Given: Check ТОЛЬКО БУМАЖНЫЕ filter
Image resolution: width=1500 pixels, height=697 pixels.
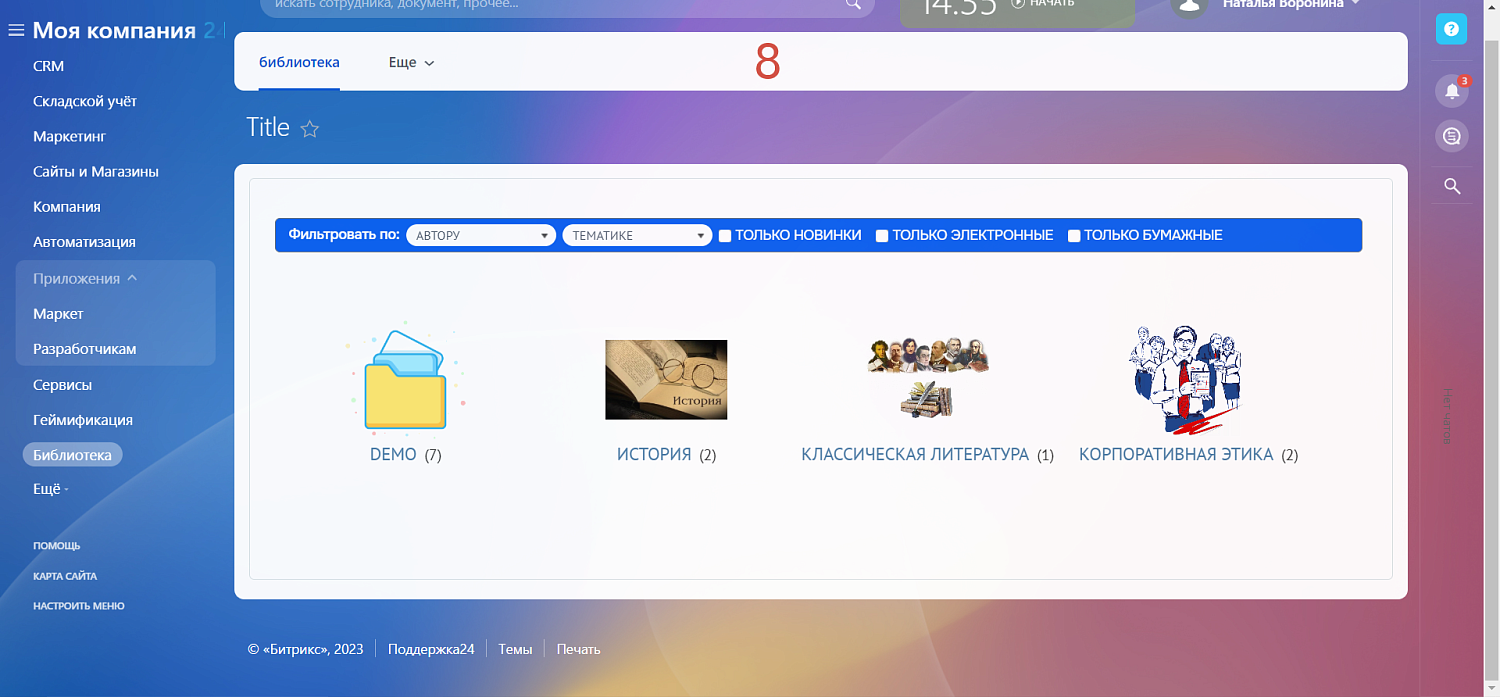Looking at the screenshot, I should [1074, 235].
